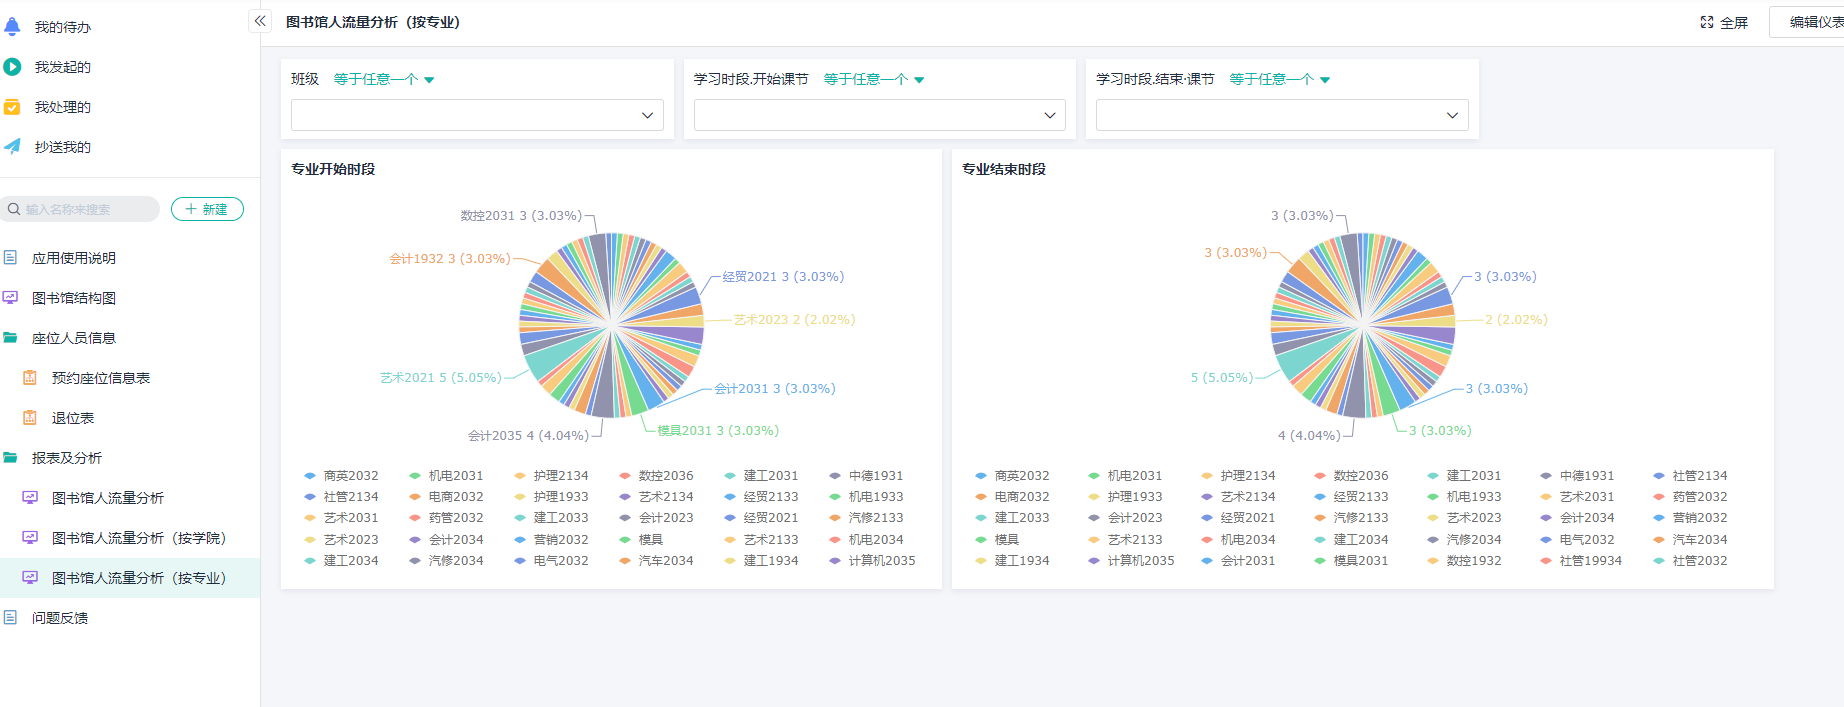Toggle 计算机2035 legend in 专业开始时段 chart

[x=872, y=561]
